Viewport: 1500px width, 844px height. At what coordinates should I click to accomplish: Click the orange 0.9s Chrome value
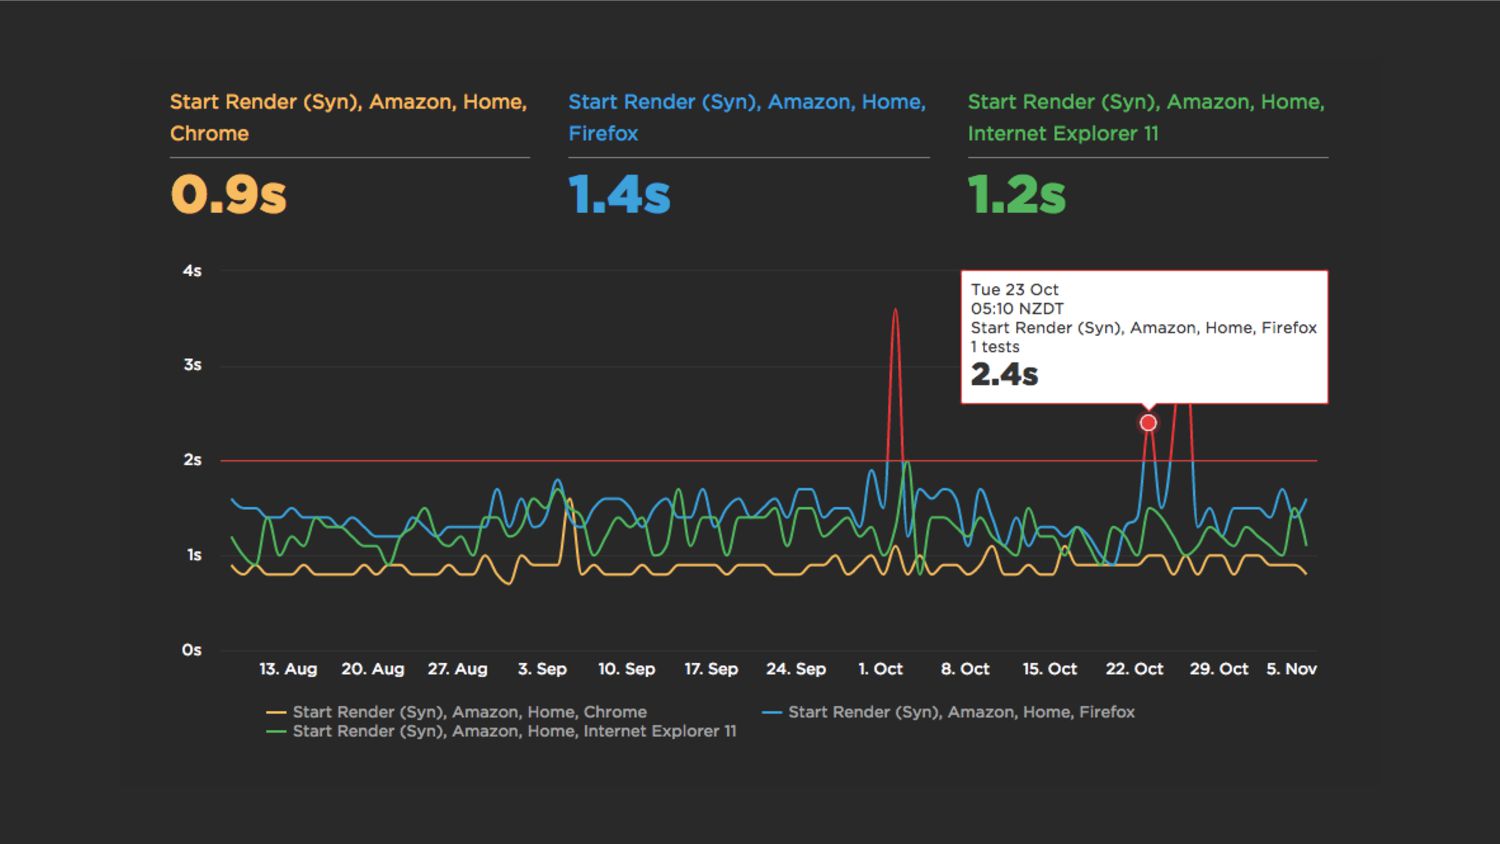point(229,194)
